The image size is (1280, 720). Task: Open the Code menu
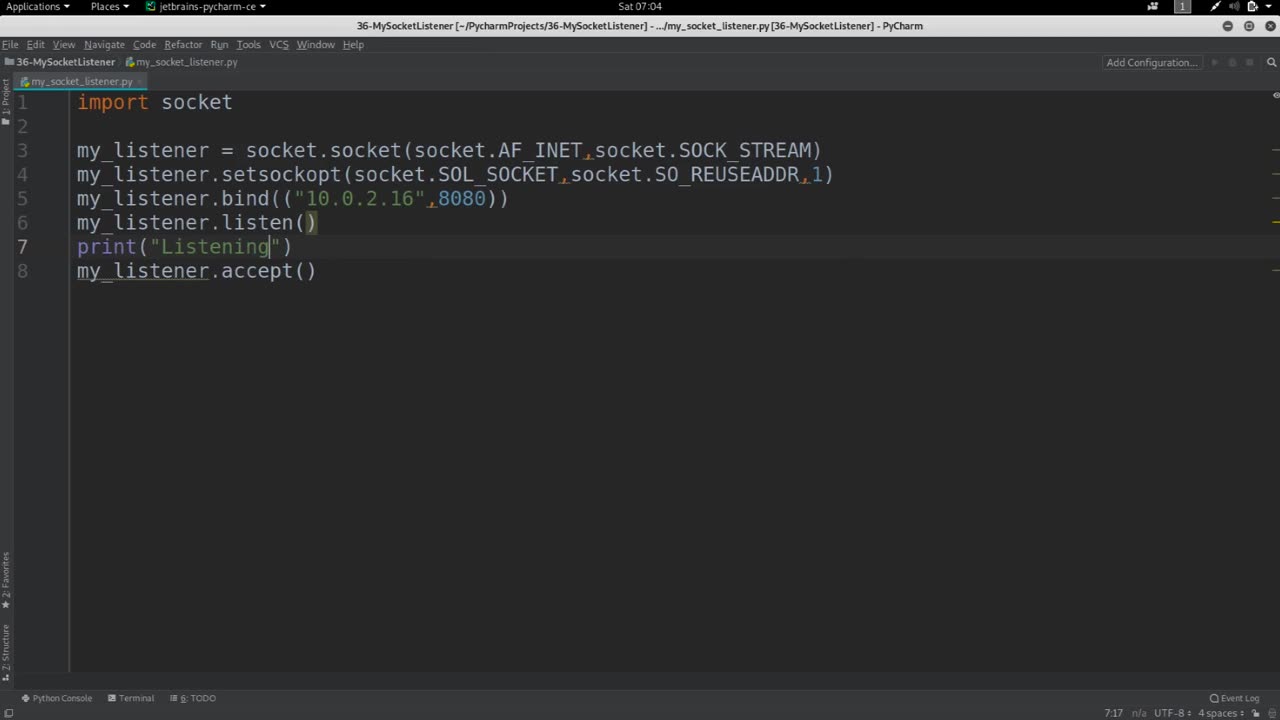(x=145, y=44)
